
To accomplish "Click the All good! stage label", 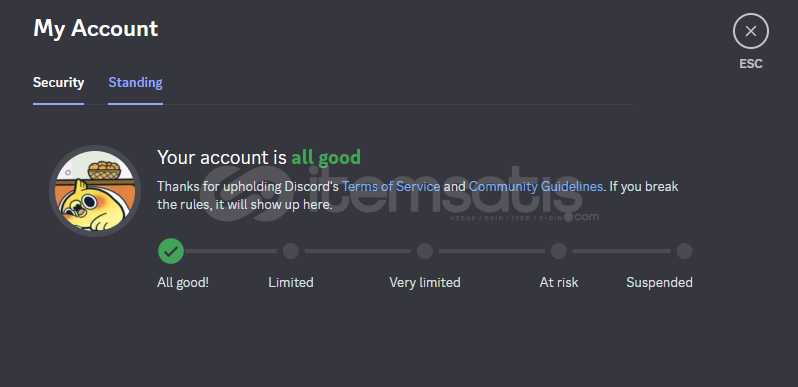I will 183,282.
